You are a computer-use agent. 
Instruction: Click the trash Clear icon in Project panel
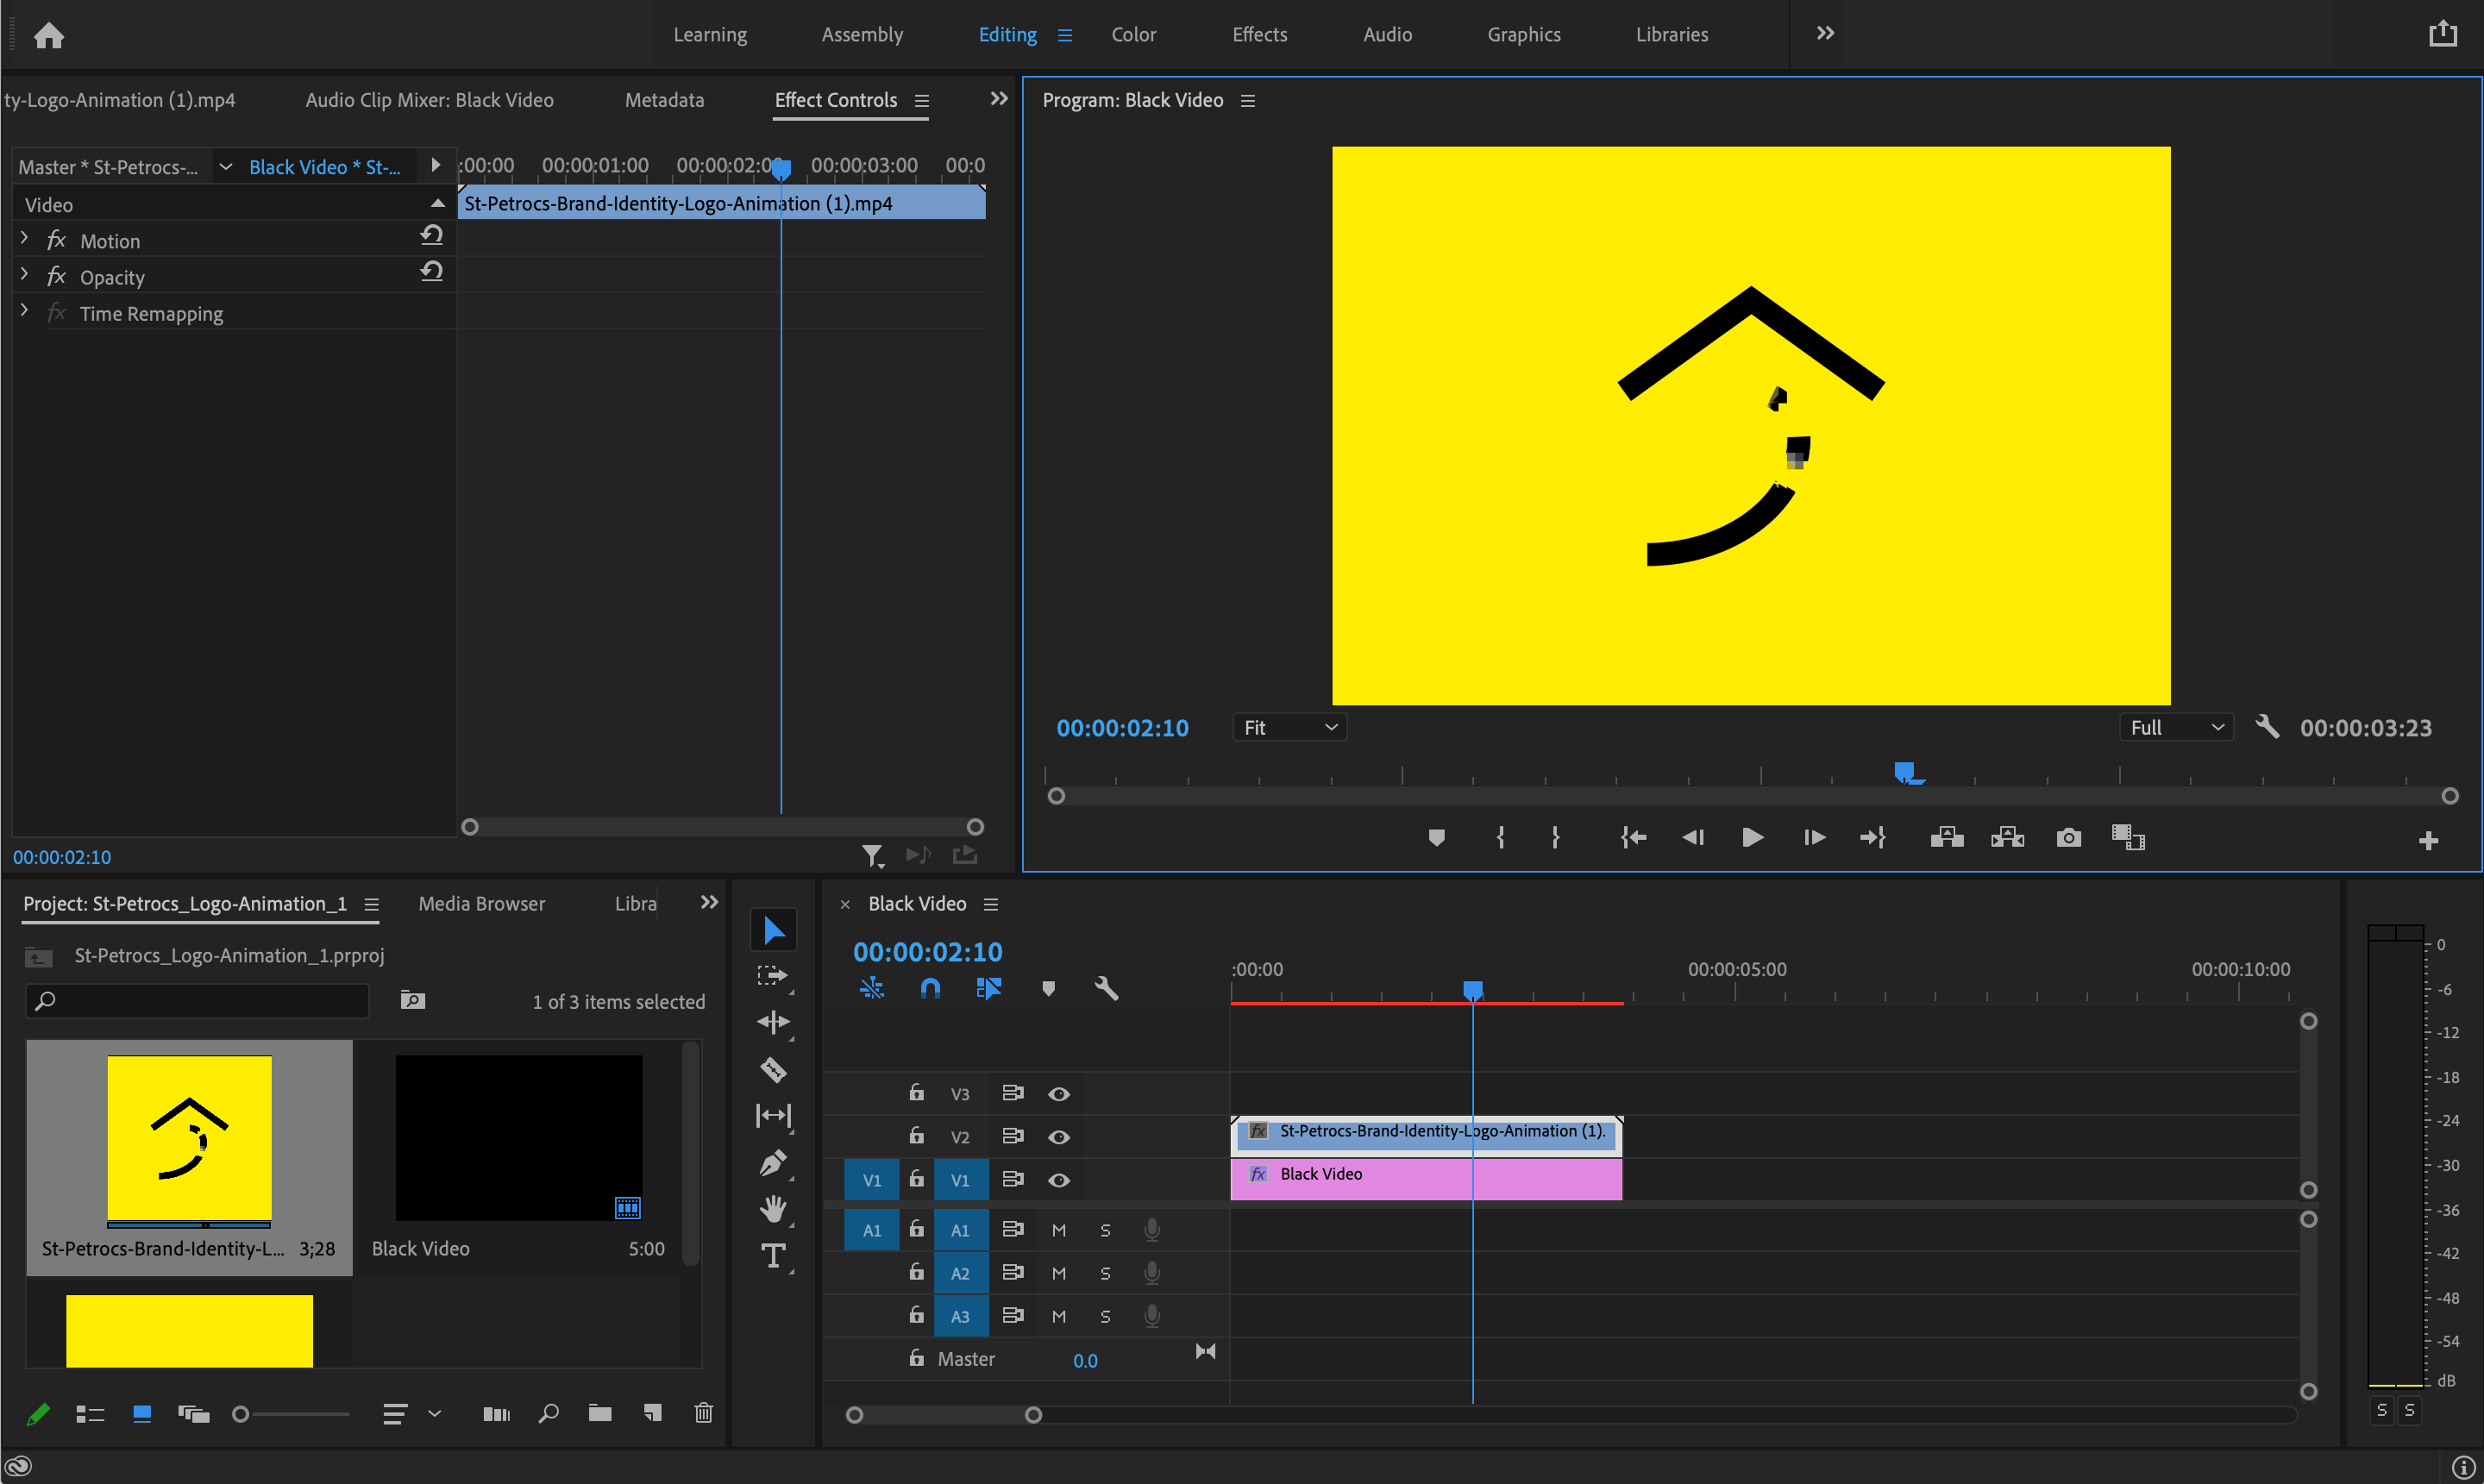click(x=703, y=1413)
